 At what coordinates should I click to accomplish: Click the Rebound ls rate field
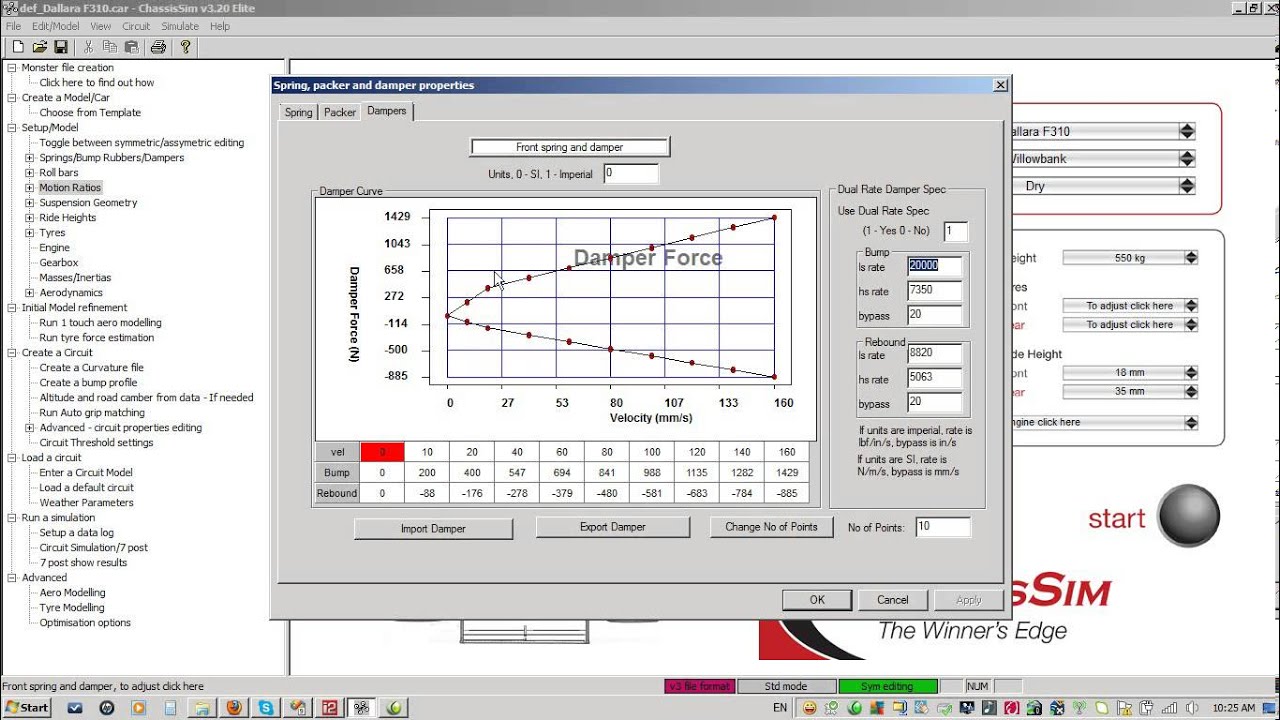point(935,354)
